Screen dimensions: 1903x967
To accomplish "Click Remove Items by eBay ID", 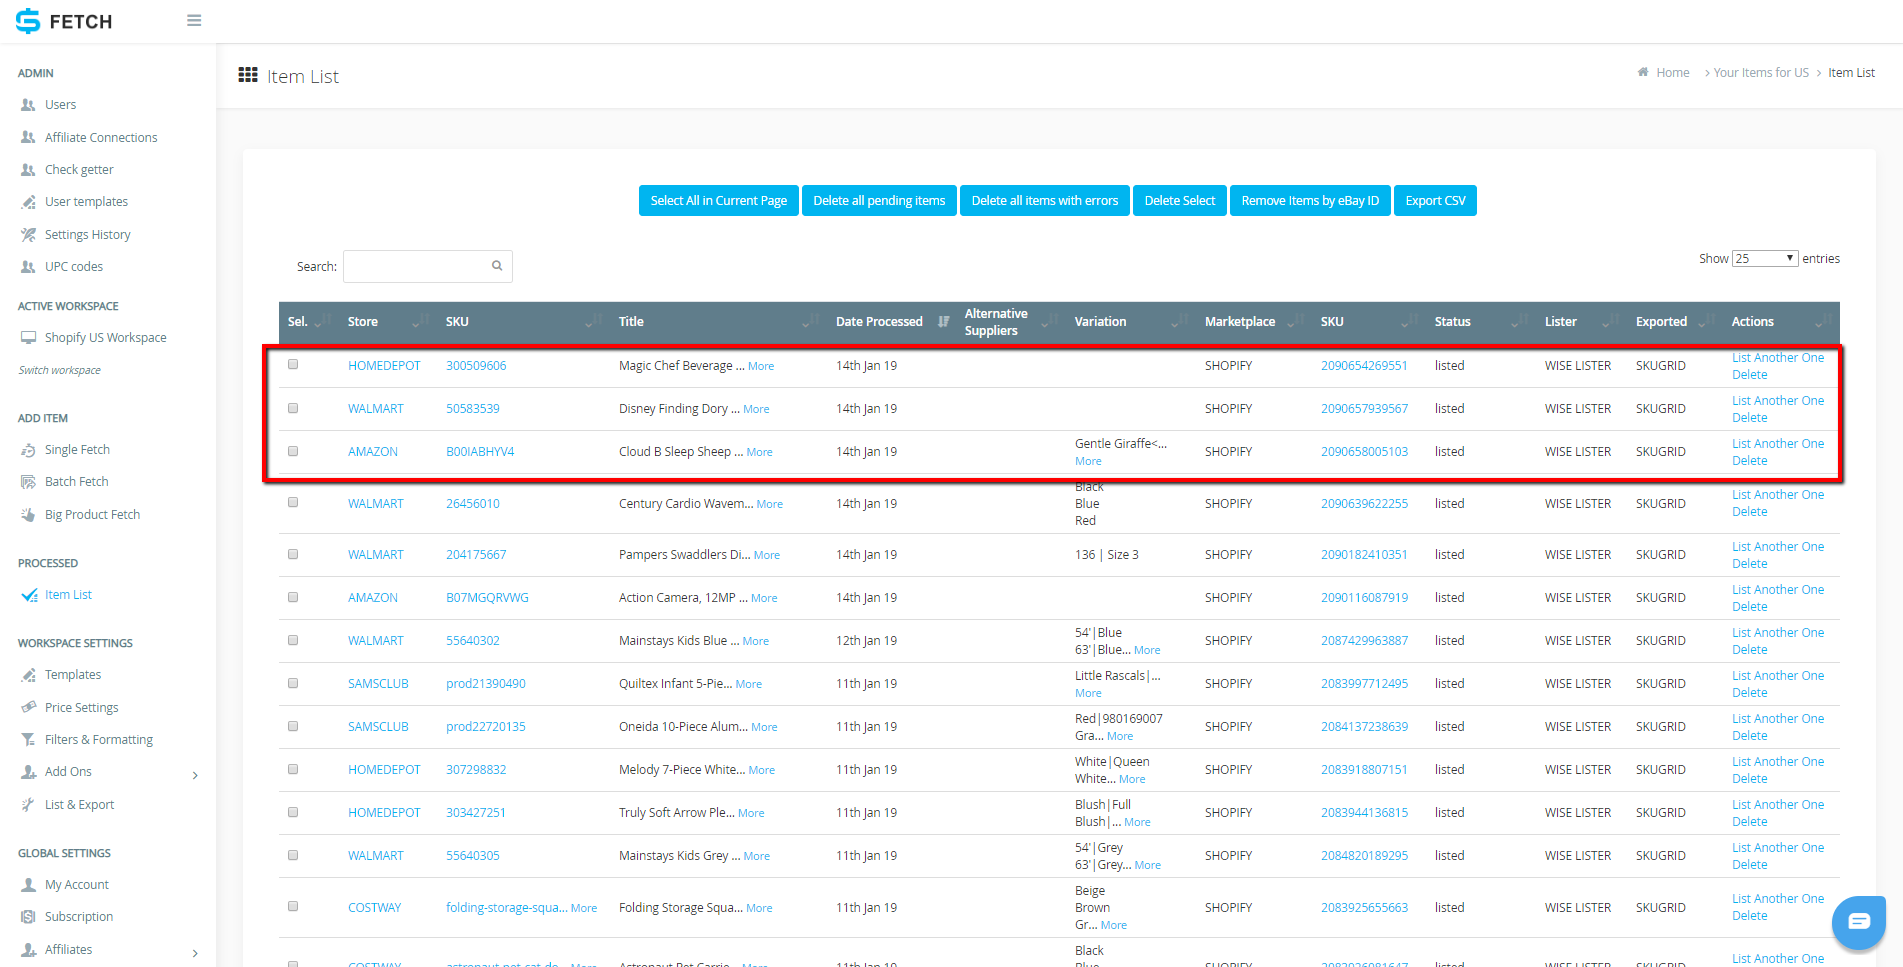I will tap(1310, 201).
